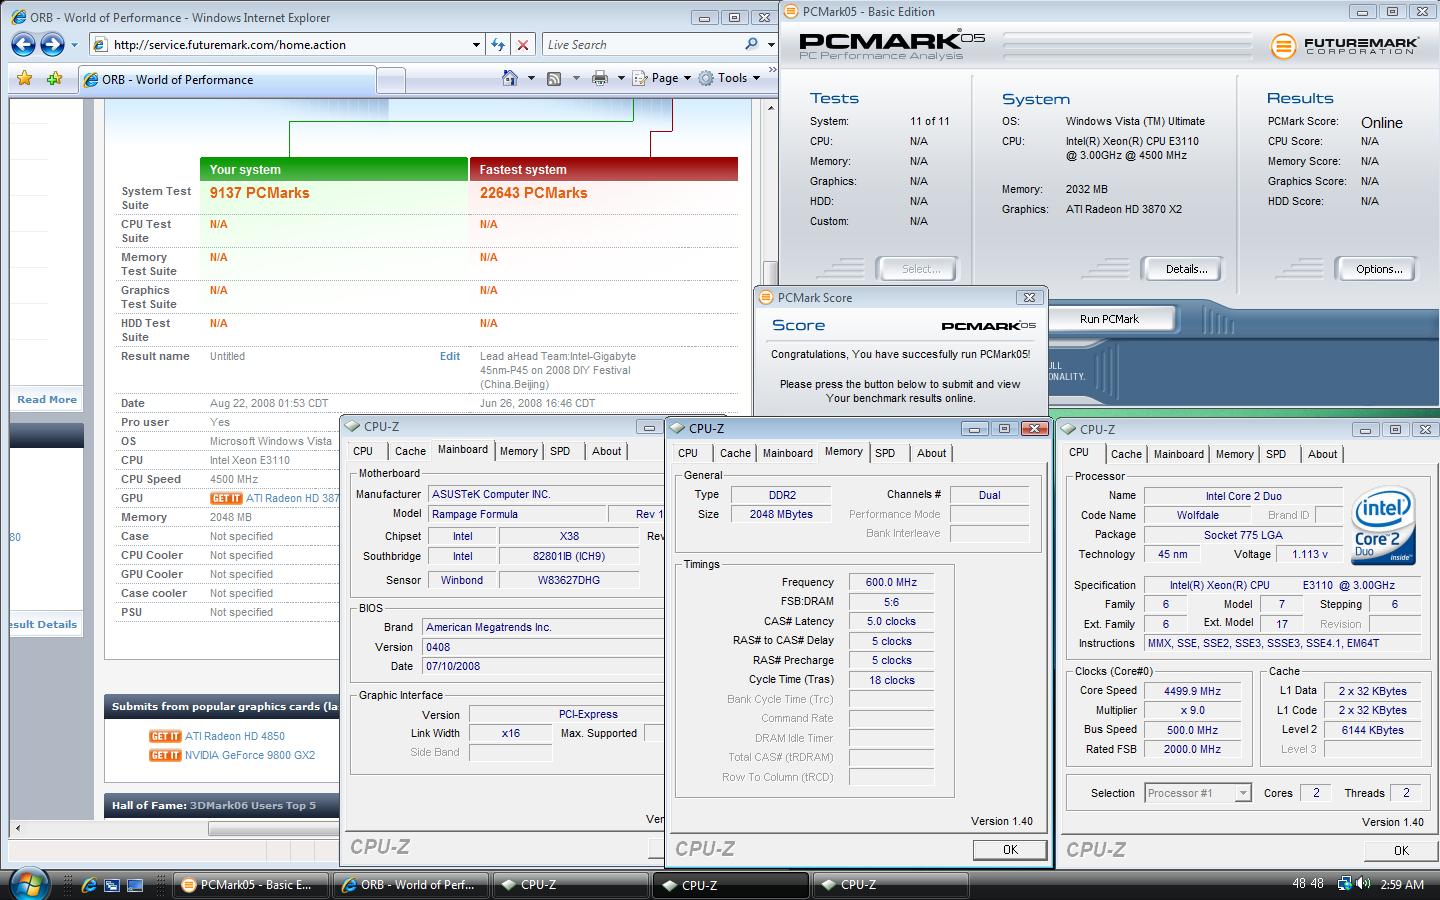The height and width of the screenshot is (900, 1440).
Task: Click the 22643 PCMarks fastest score text
Action: pos(533,193)
